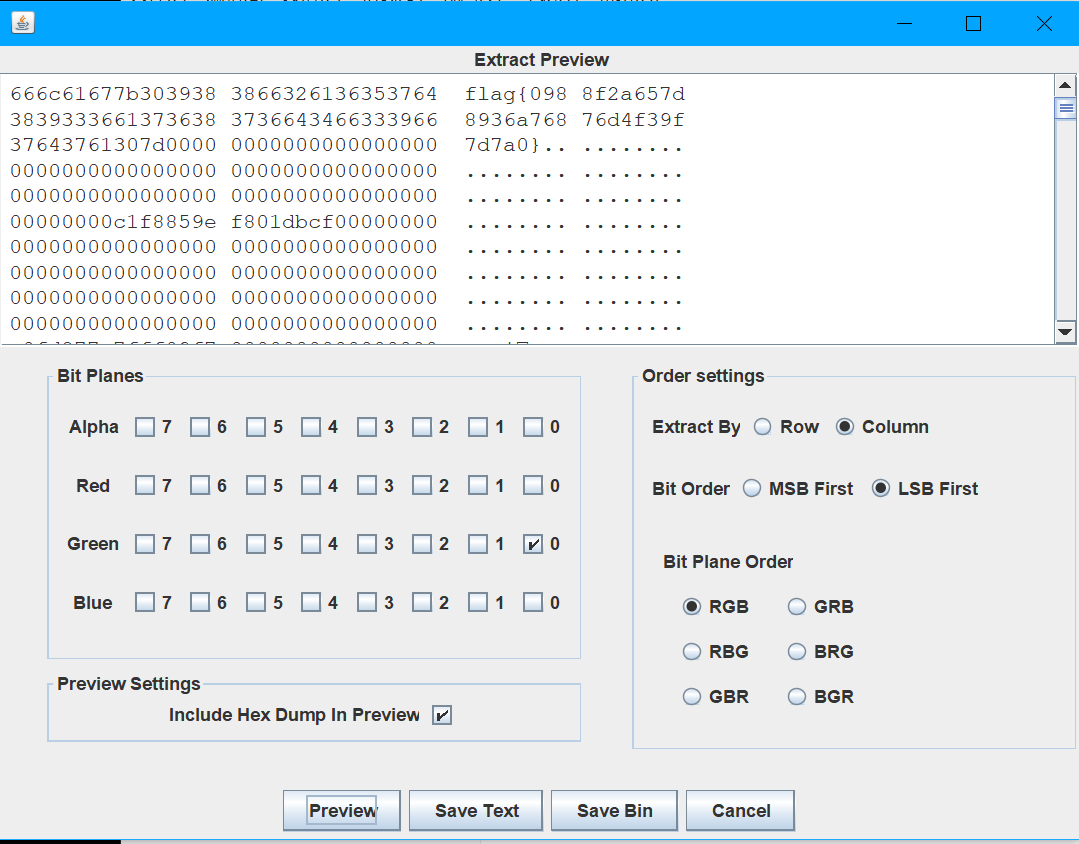Select GRB bit plane order
This screenshot has width=1079, height=844.
(797, 606)
